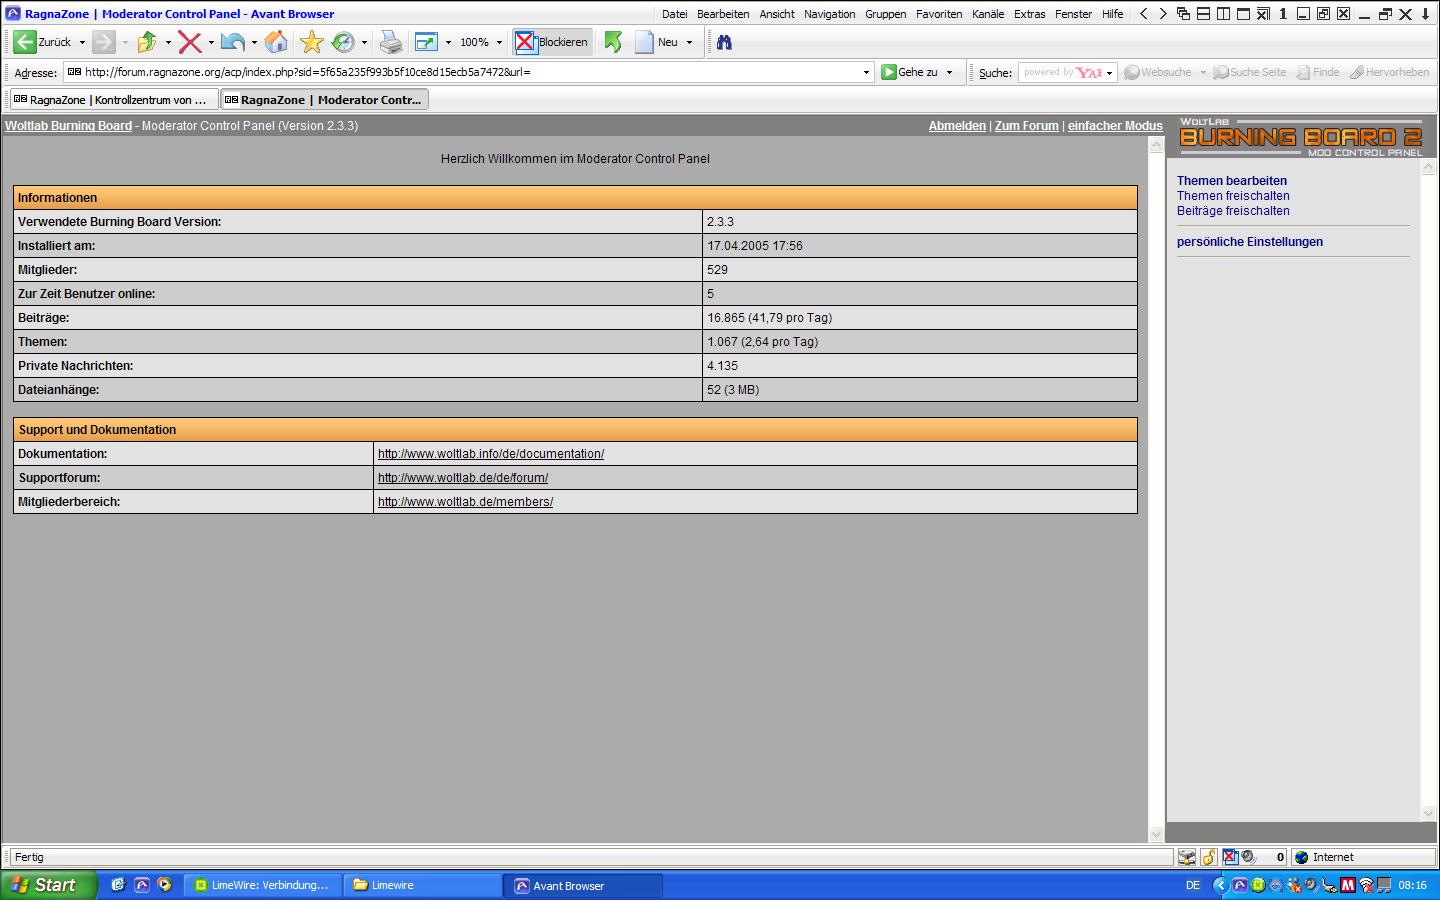Click the red X stop loading icon

pos(189,42)
